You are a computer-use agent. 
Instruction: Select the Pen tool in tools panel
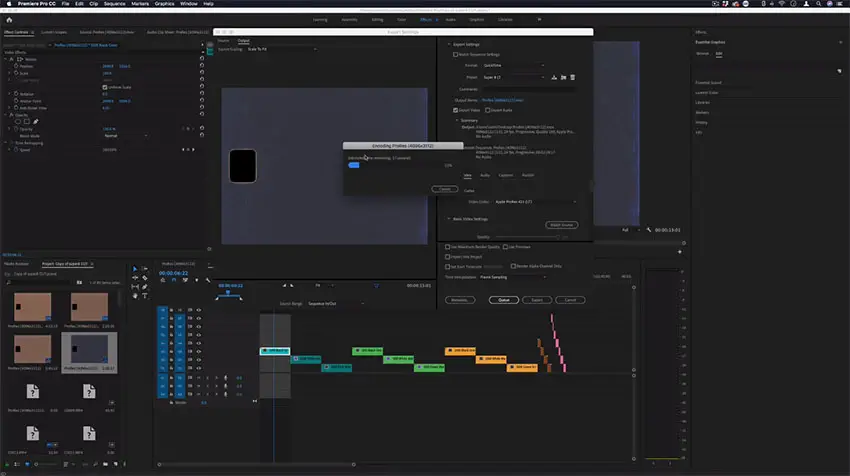pyautogui.click(x=145, y=287)
